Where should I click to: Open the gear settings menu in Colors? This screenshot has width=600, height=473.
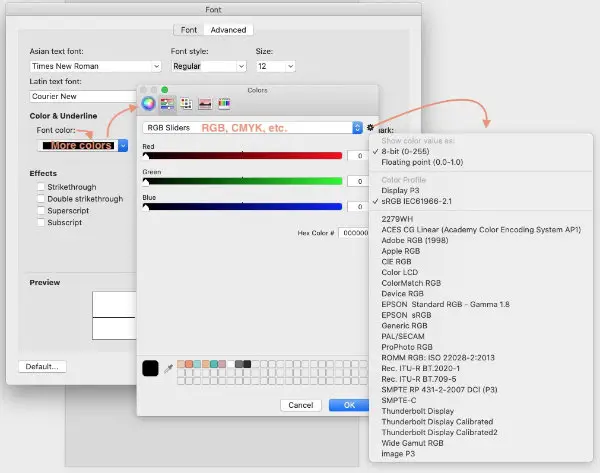click(x=370, y=127)
